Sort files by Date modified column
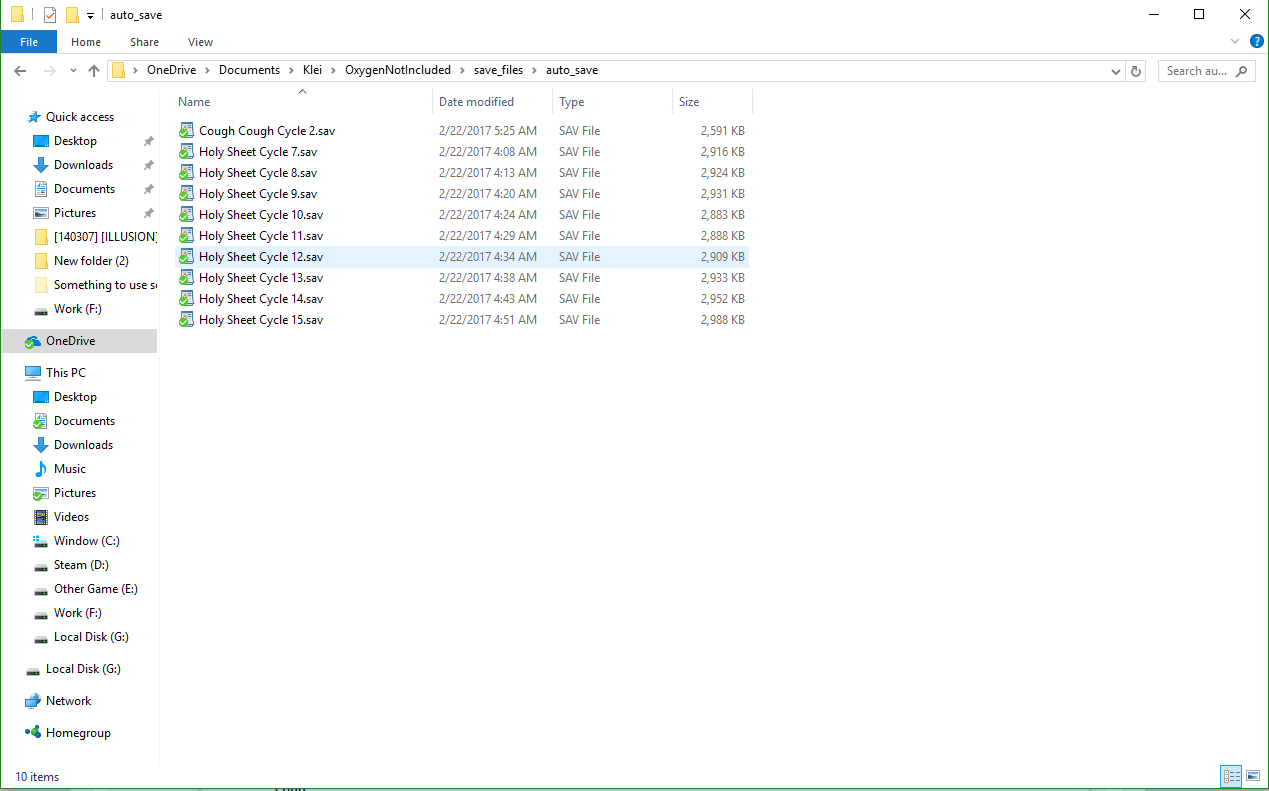The height and width of the screenshot is (791, 1269). pyautogui.click(x=476, y=102)
